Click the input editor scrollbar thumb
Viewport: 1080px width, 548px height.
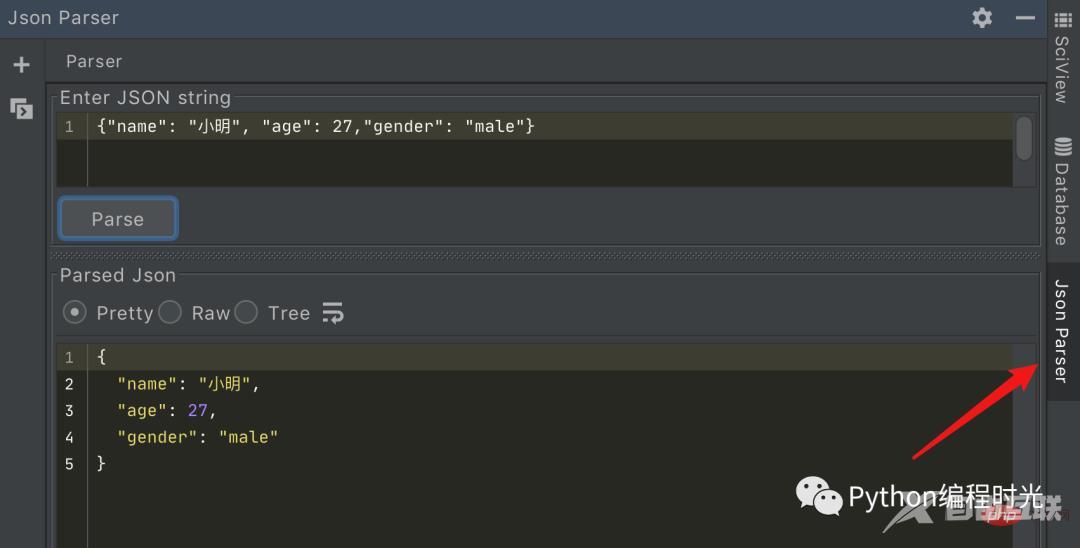pyautogui.click(x=1024, y=138)
